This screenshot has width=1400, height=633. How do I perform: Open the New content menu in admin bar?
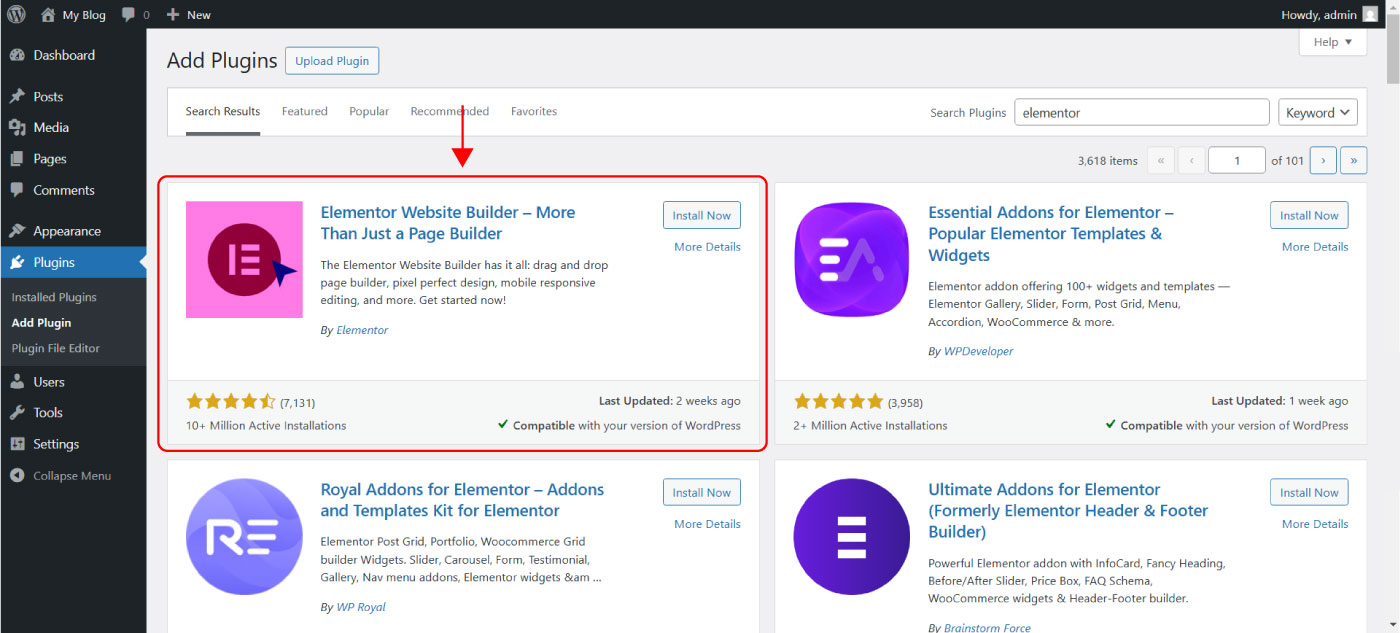188,15
